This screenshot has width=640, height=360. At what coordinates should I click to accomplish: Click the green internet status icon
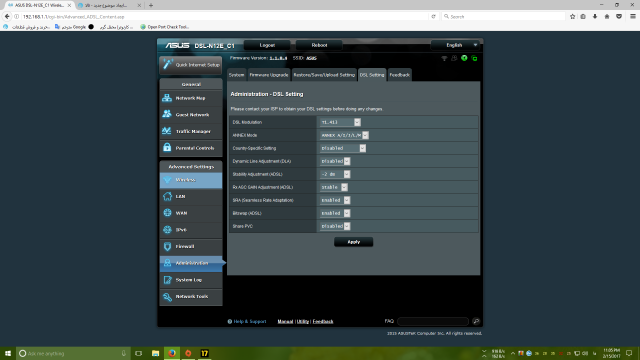[x=464, y=58]
